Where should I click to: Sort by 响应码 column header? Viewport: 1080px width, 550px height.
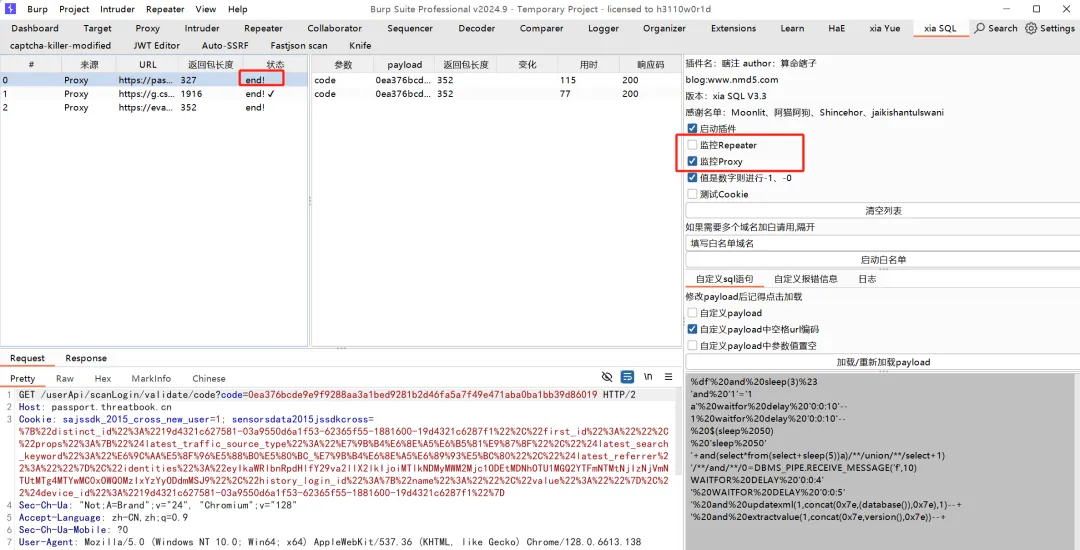click(x=650, y=64)
